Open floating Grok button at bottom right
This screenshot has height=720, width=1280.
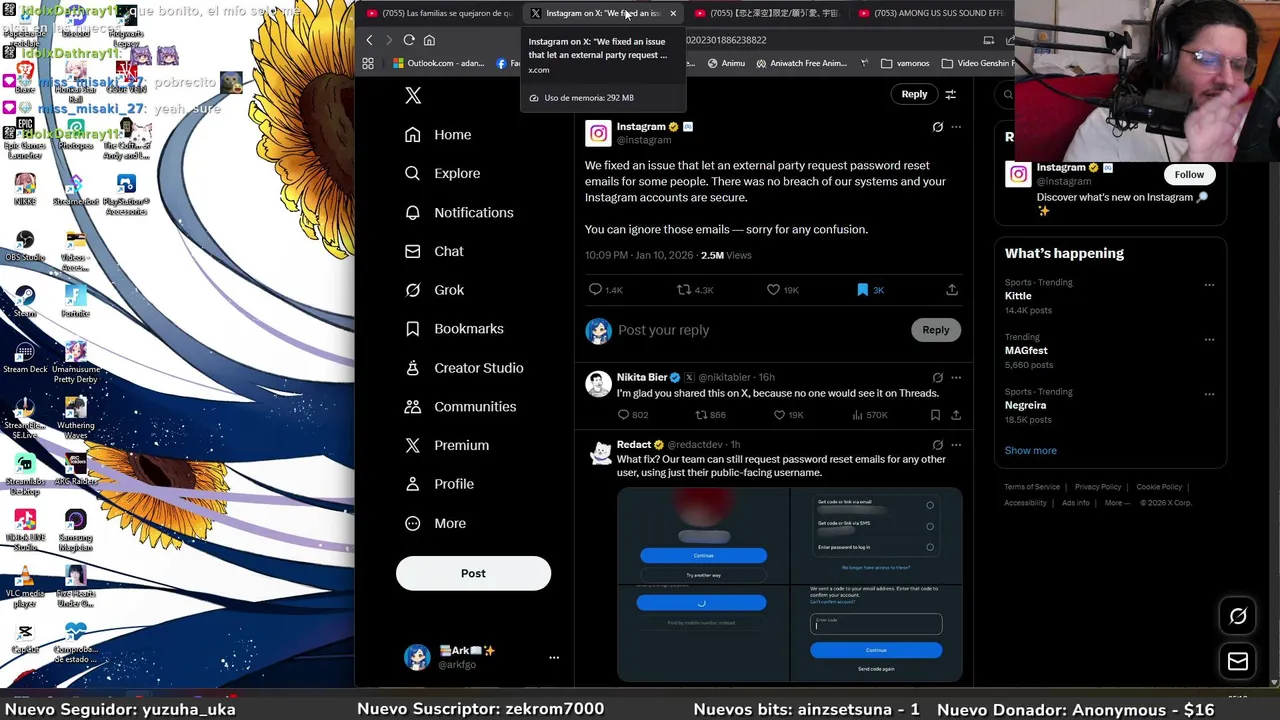coord(1238,617)
